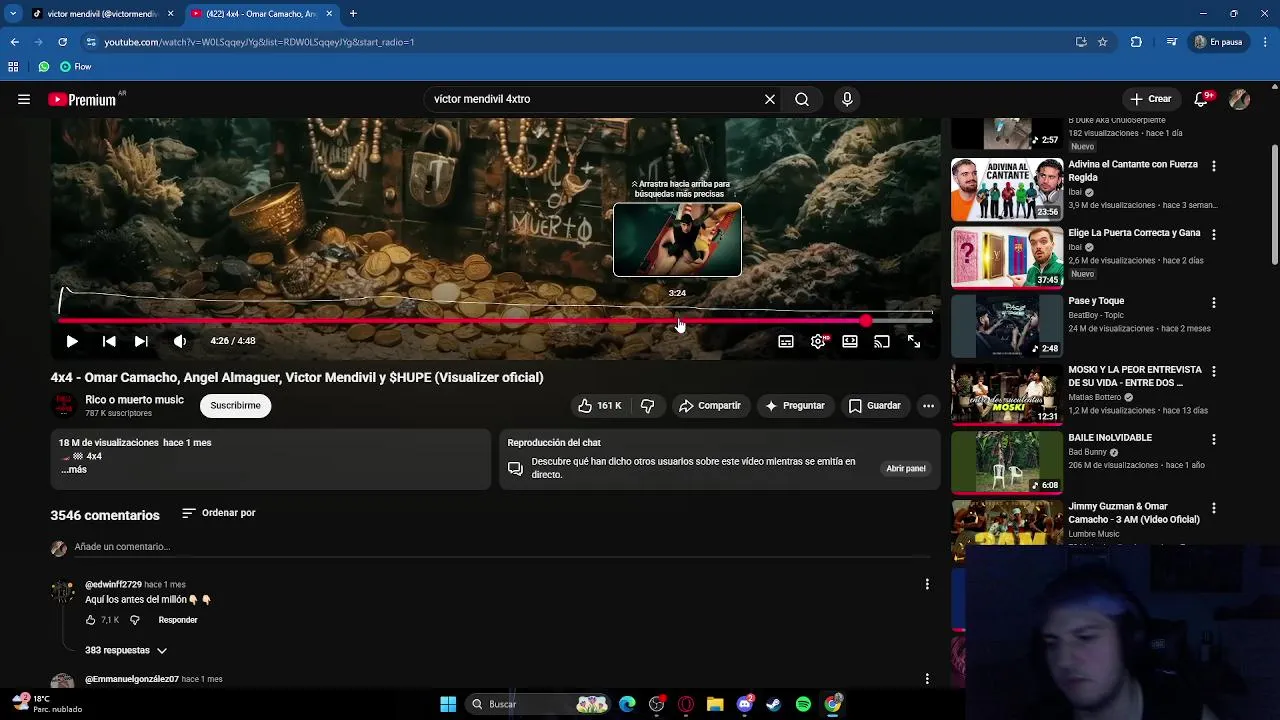1280x720 pixels.
Task: Open Crear menu in the header
Action: [1150, 99]
